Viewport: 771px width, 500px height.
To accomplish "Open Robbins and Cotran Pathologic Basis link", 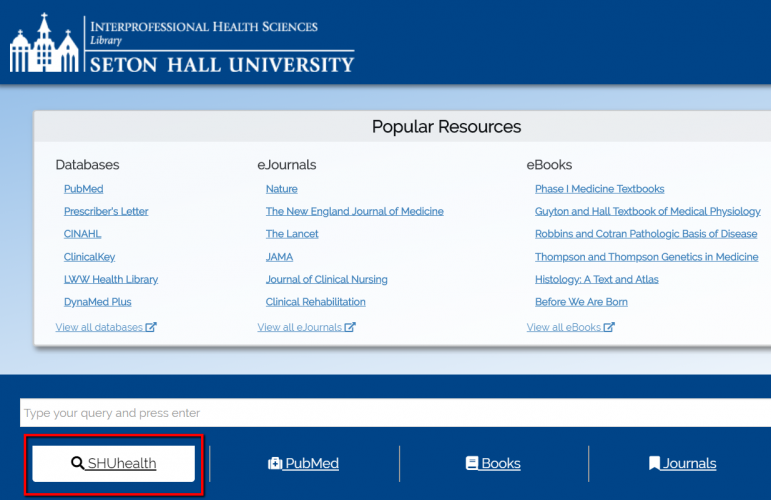I will pyautogui.click(x=646, y=234).
